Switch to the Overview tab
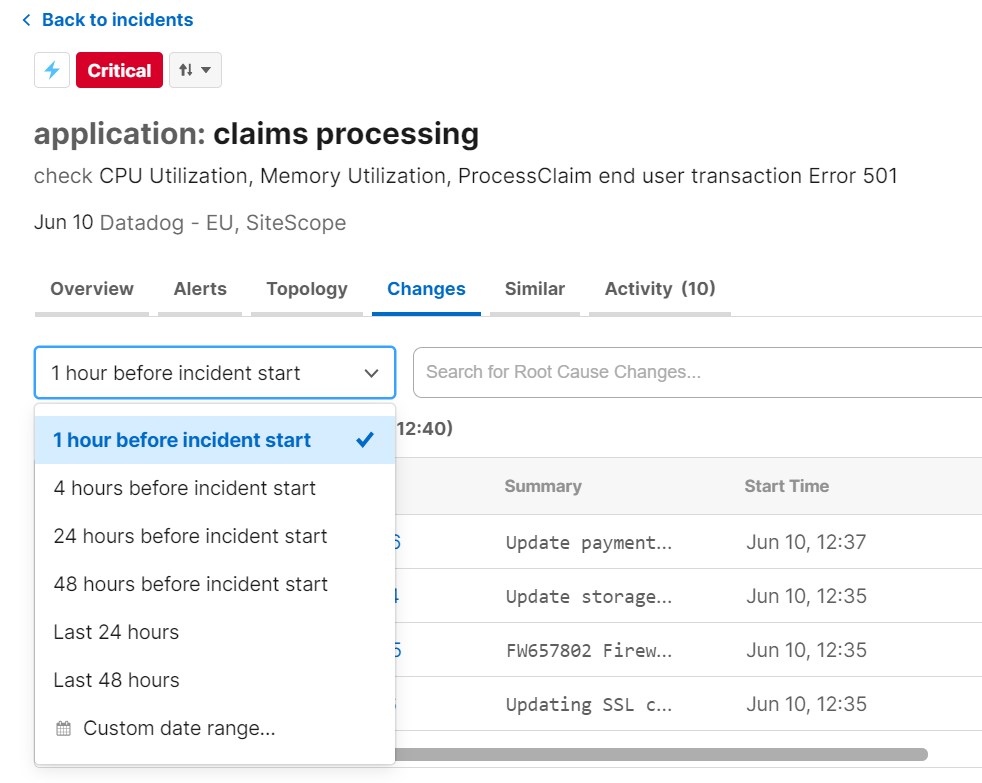The height and width of the screenshot is (783, 982). coord(91,289)
